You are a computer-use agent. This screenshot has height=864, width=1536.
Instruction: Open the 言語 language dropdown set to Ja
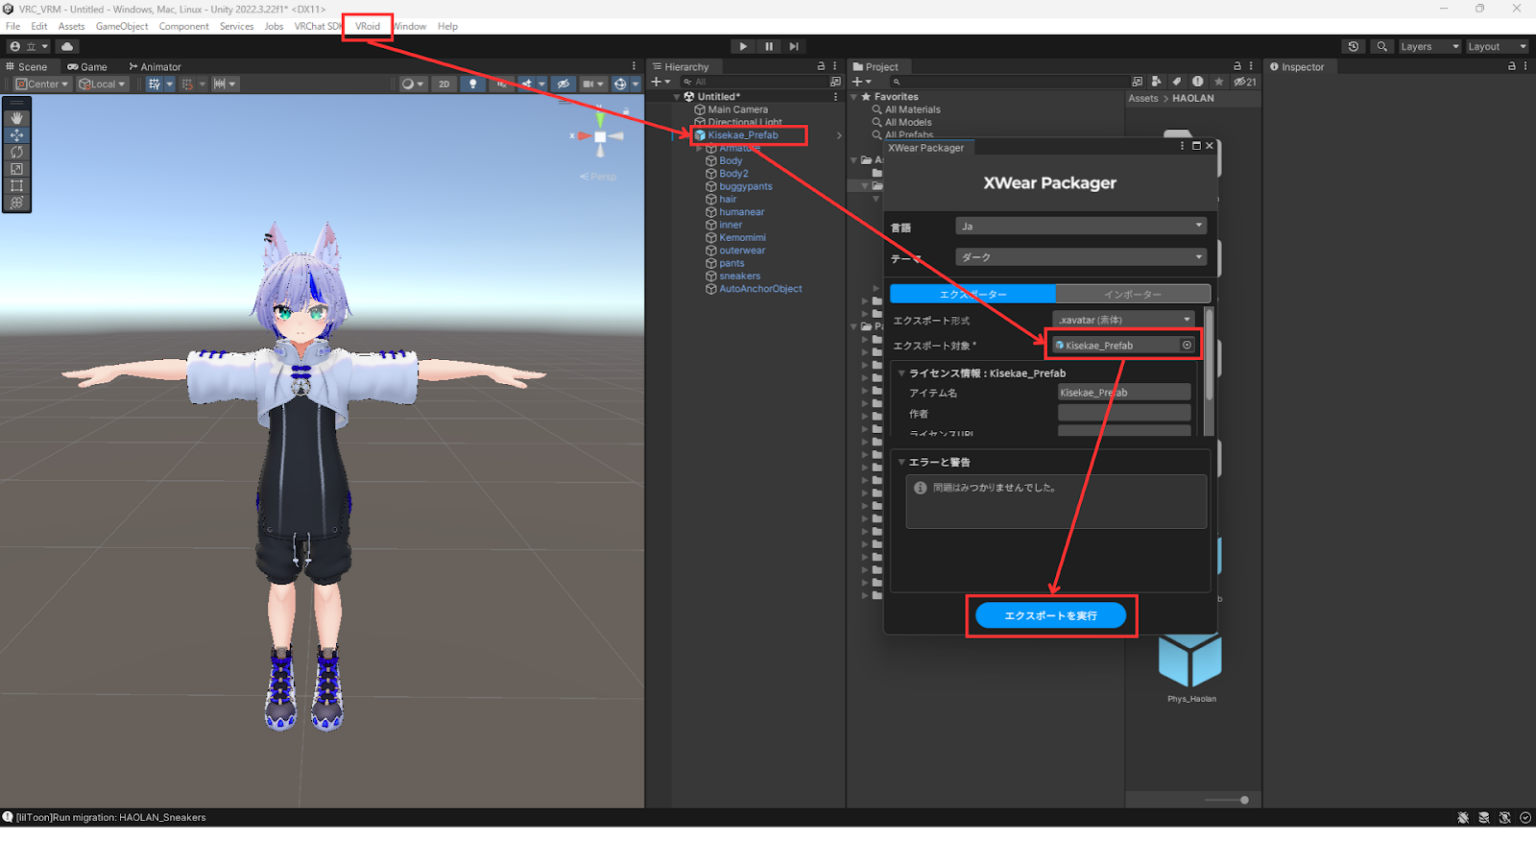point(1080,226)
